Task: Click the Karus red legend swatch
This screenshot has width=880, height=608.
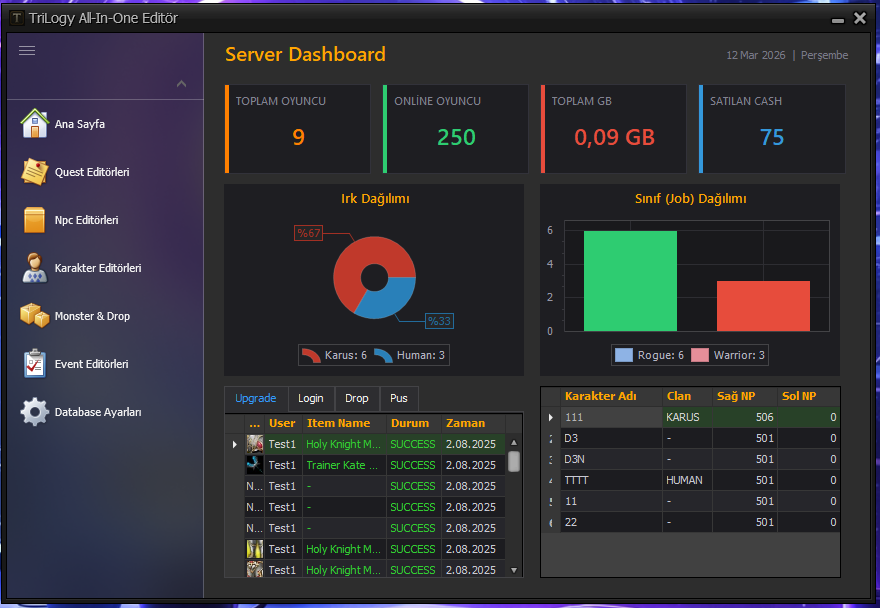Action: click(x=311, y=355)
